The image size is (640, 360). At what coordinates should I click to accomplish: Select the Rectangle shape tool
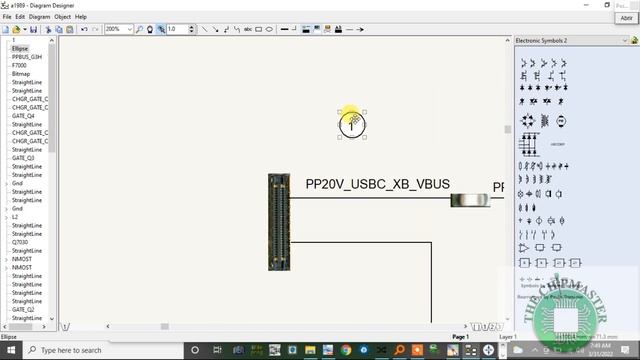(x=258, y=29)
